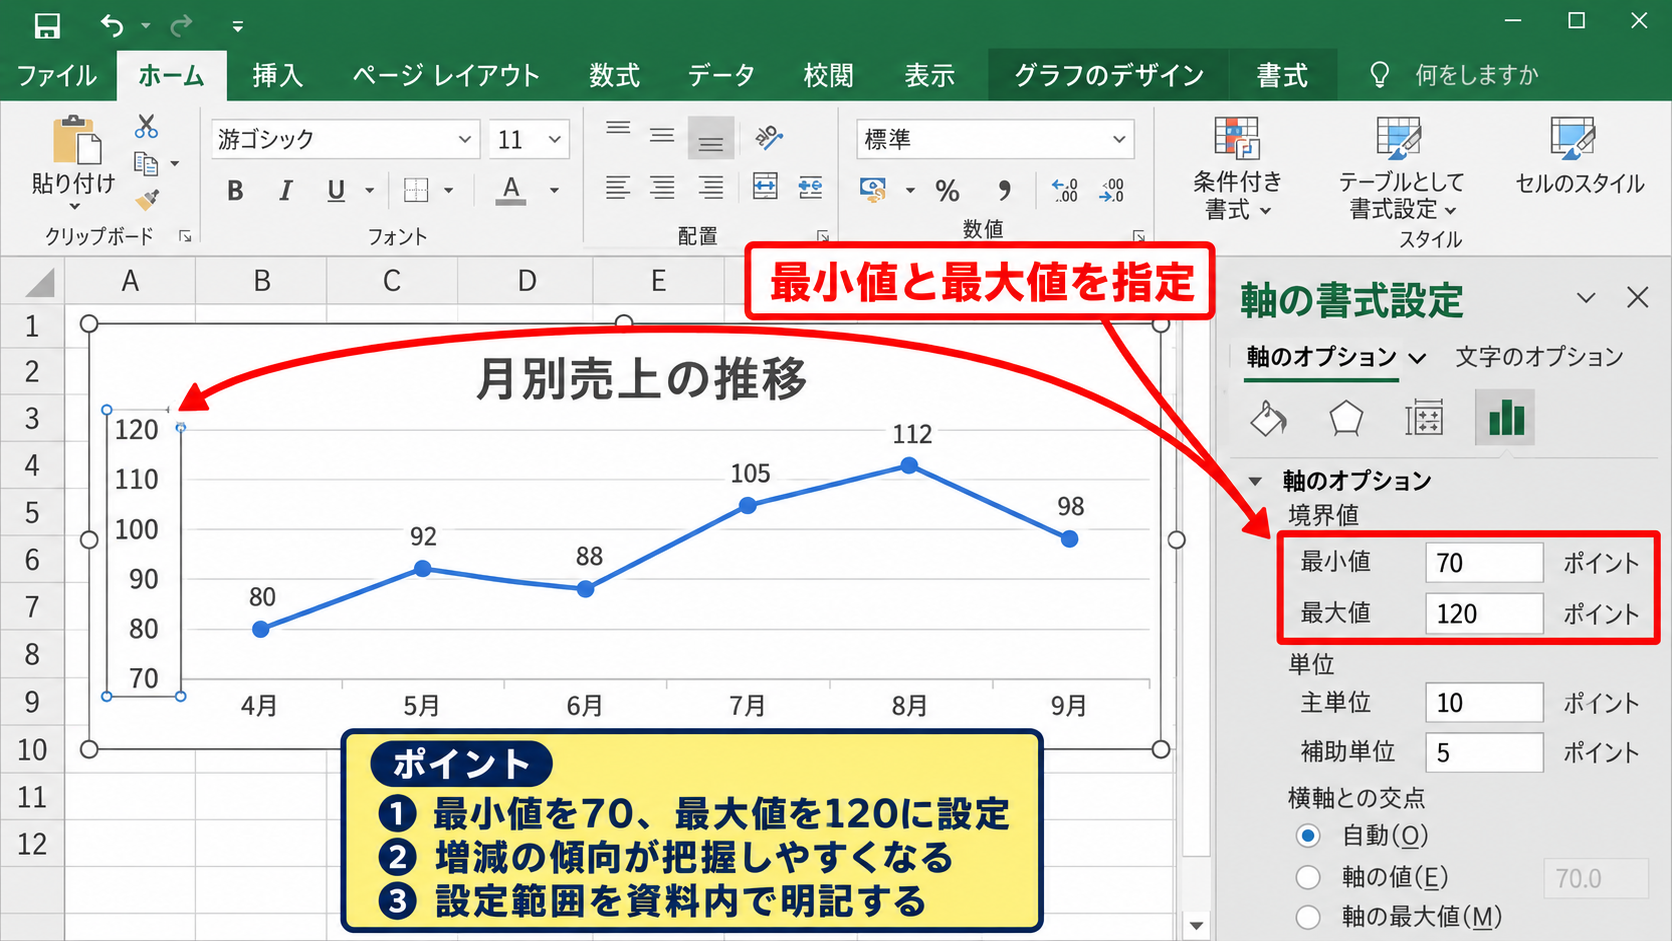1672x941 pixels.
Task: Open Size and Properties tab icon
Action: click(x=1424, y=418)
